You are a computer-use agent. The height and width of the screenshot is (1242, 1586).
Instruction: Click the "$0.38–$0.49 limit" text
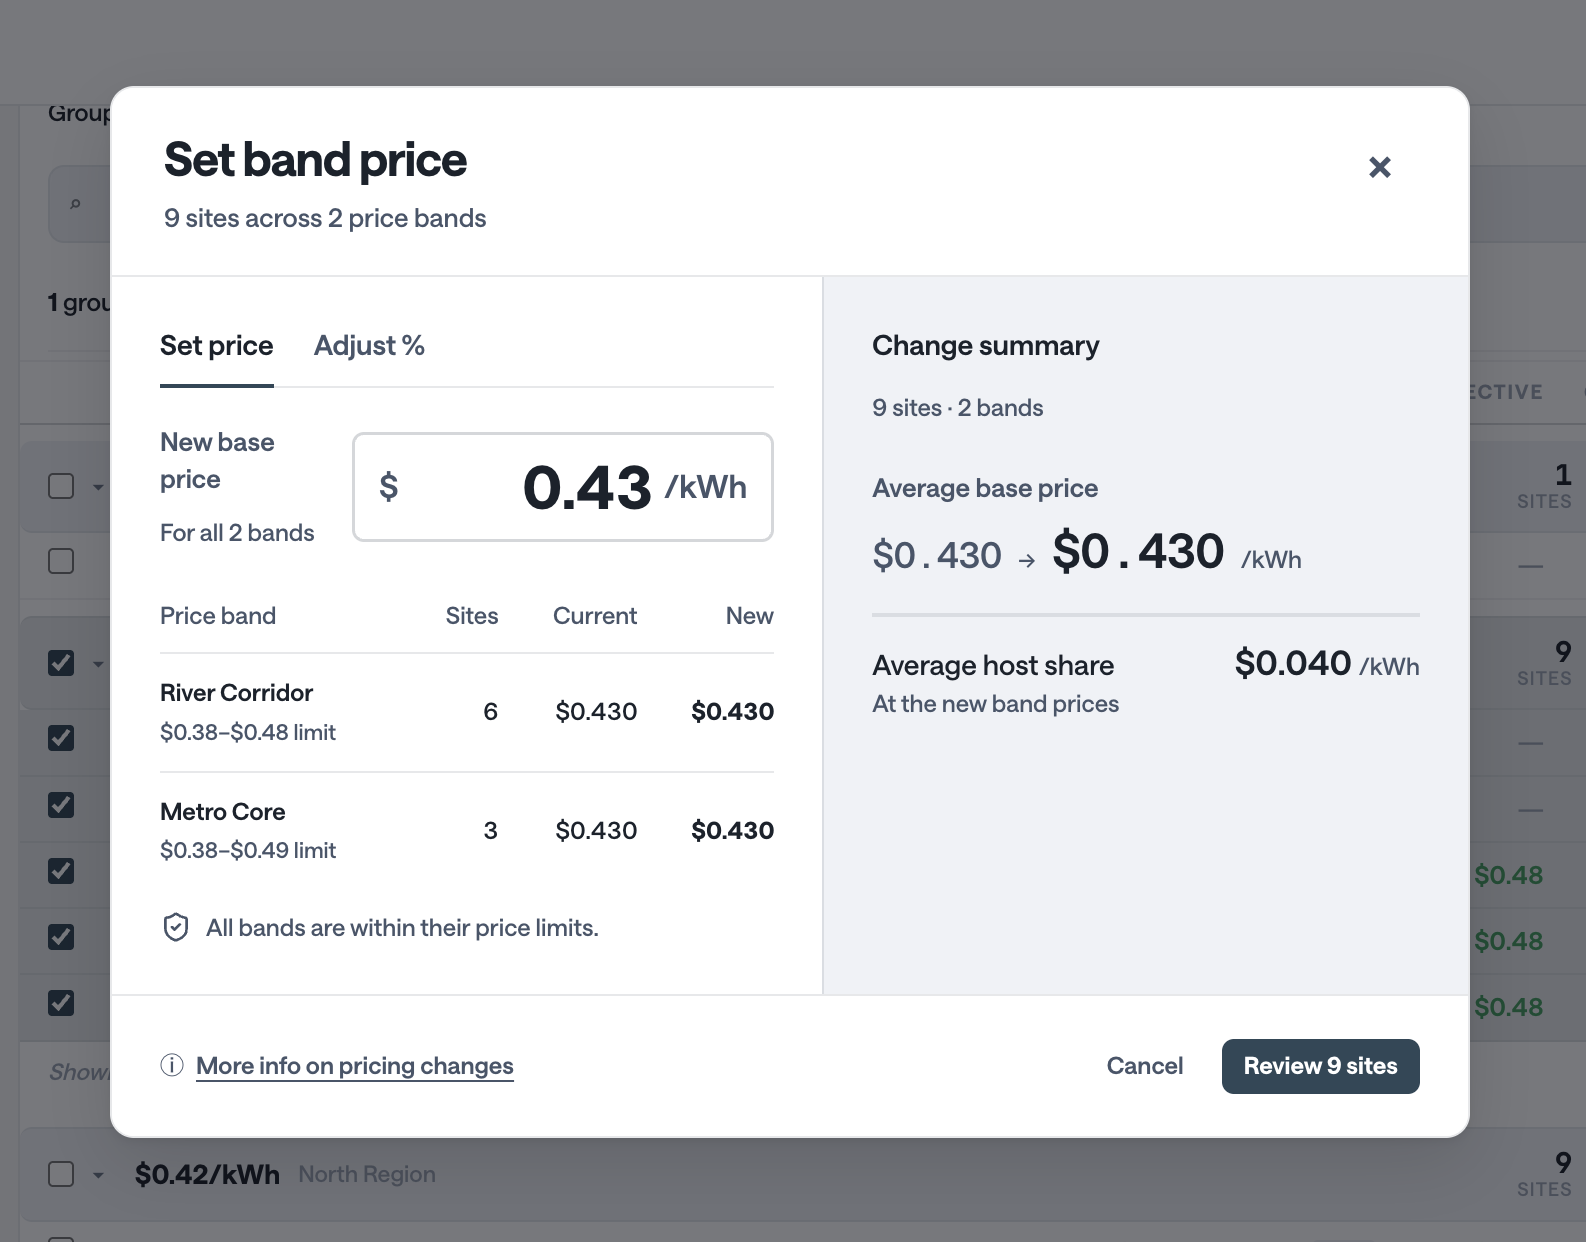click(248, 851)
